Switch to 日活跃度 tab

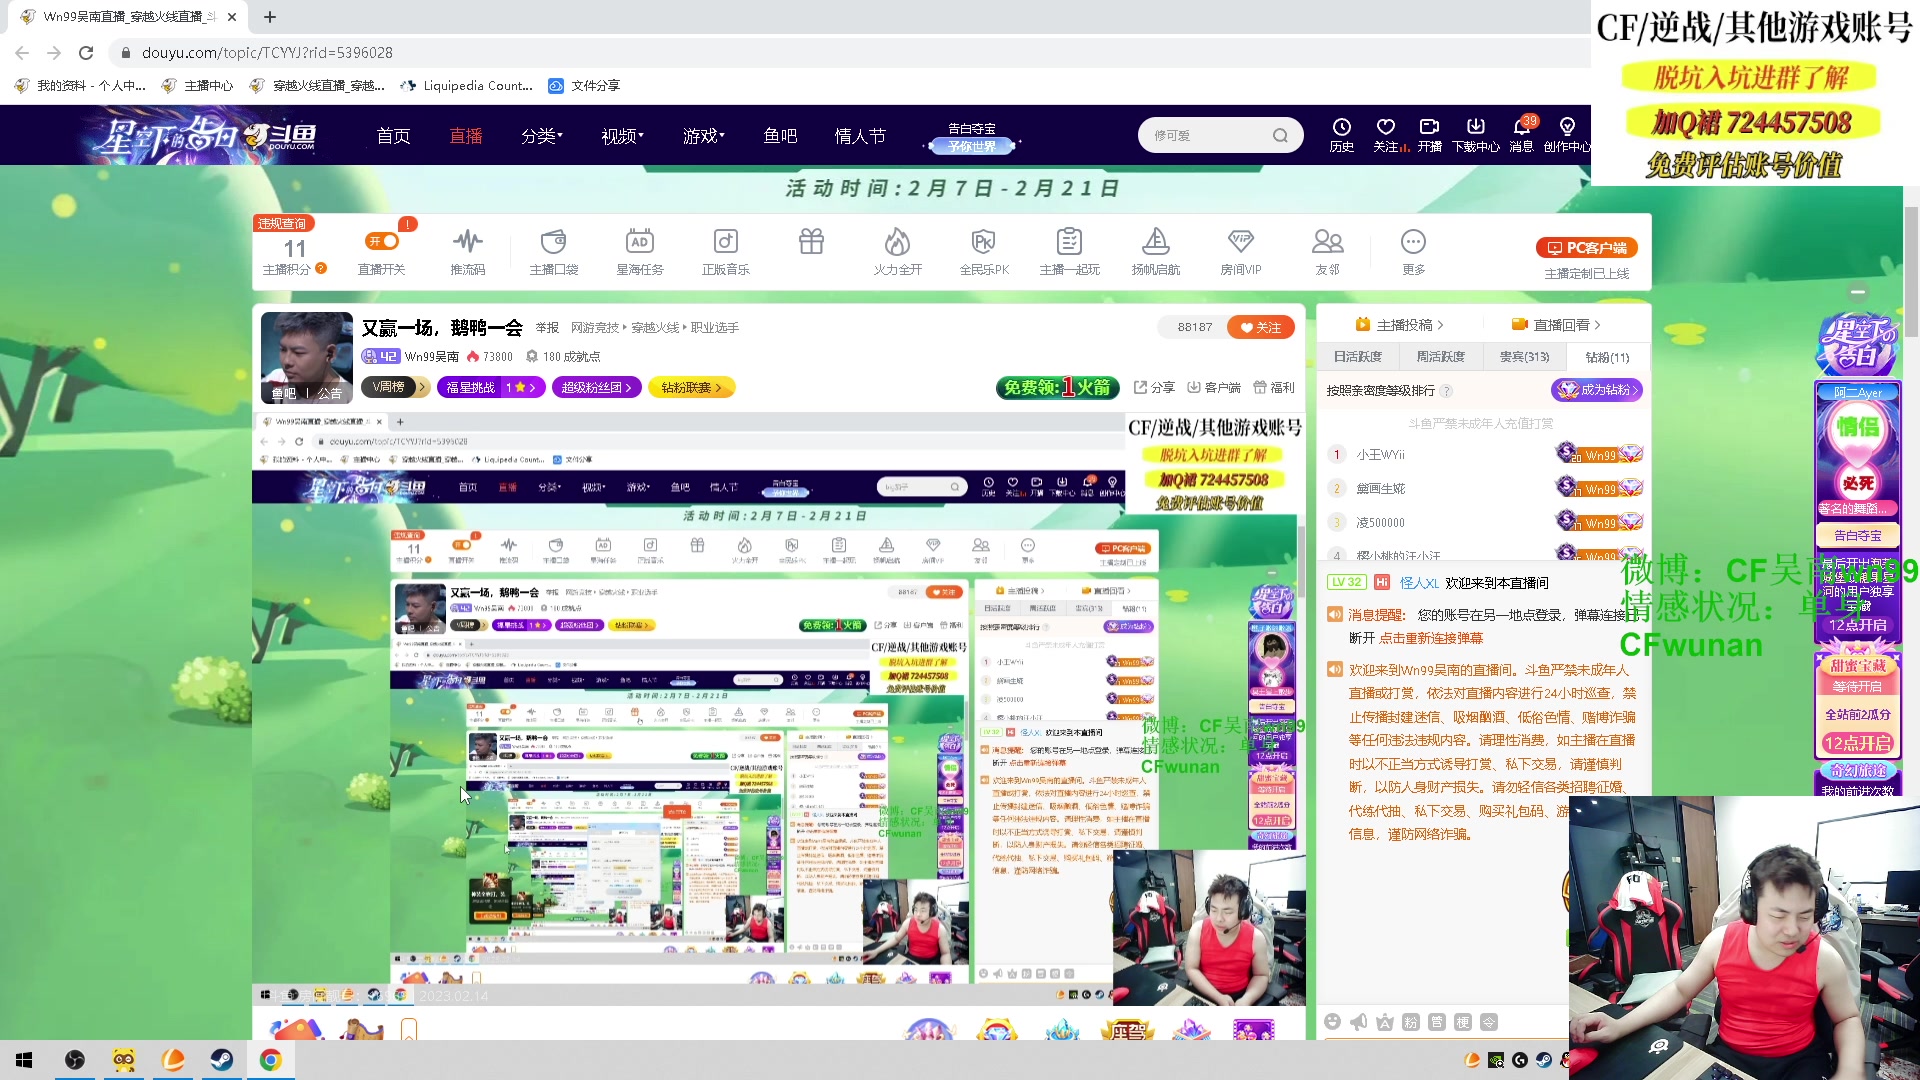click(1357, 356)
